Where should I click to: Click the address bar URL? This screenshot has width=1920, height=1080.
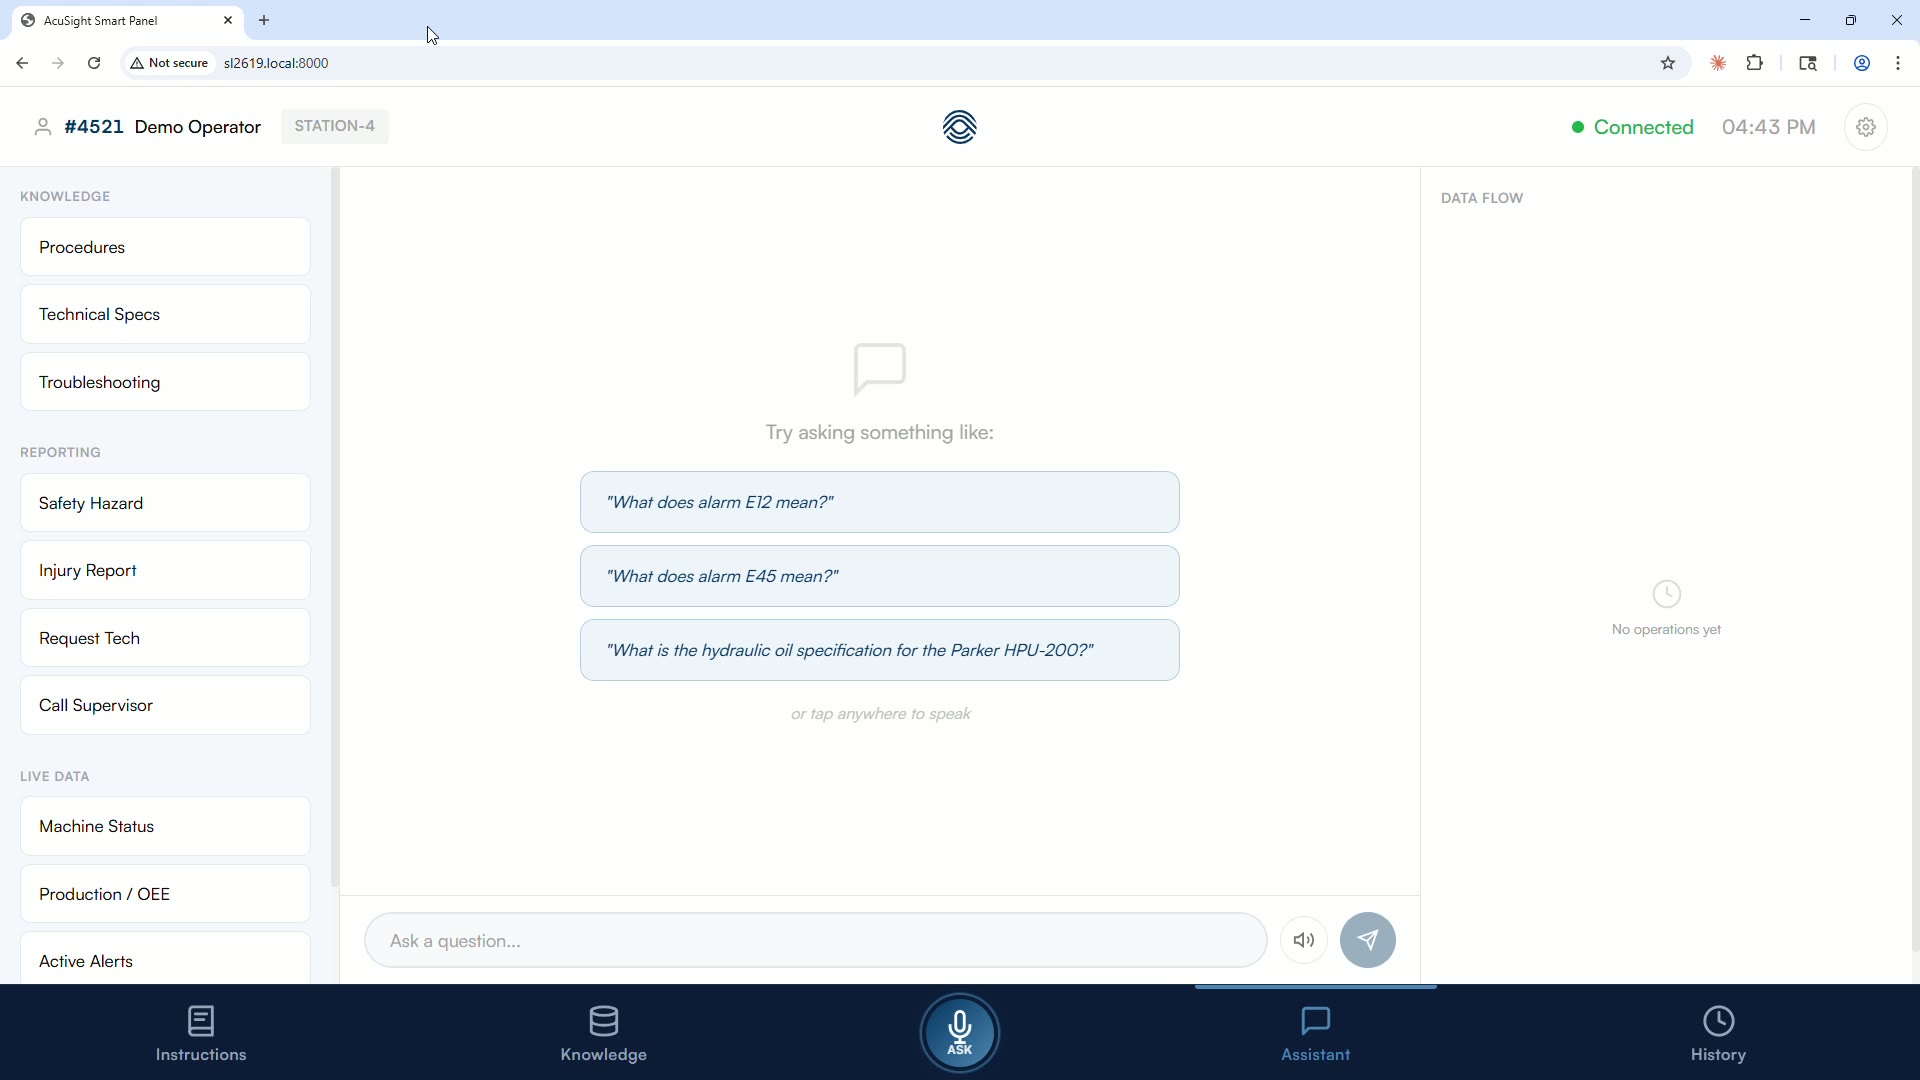point(276,63)
